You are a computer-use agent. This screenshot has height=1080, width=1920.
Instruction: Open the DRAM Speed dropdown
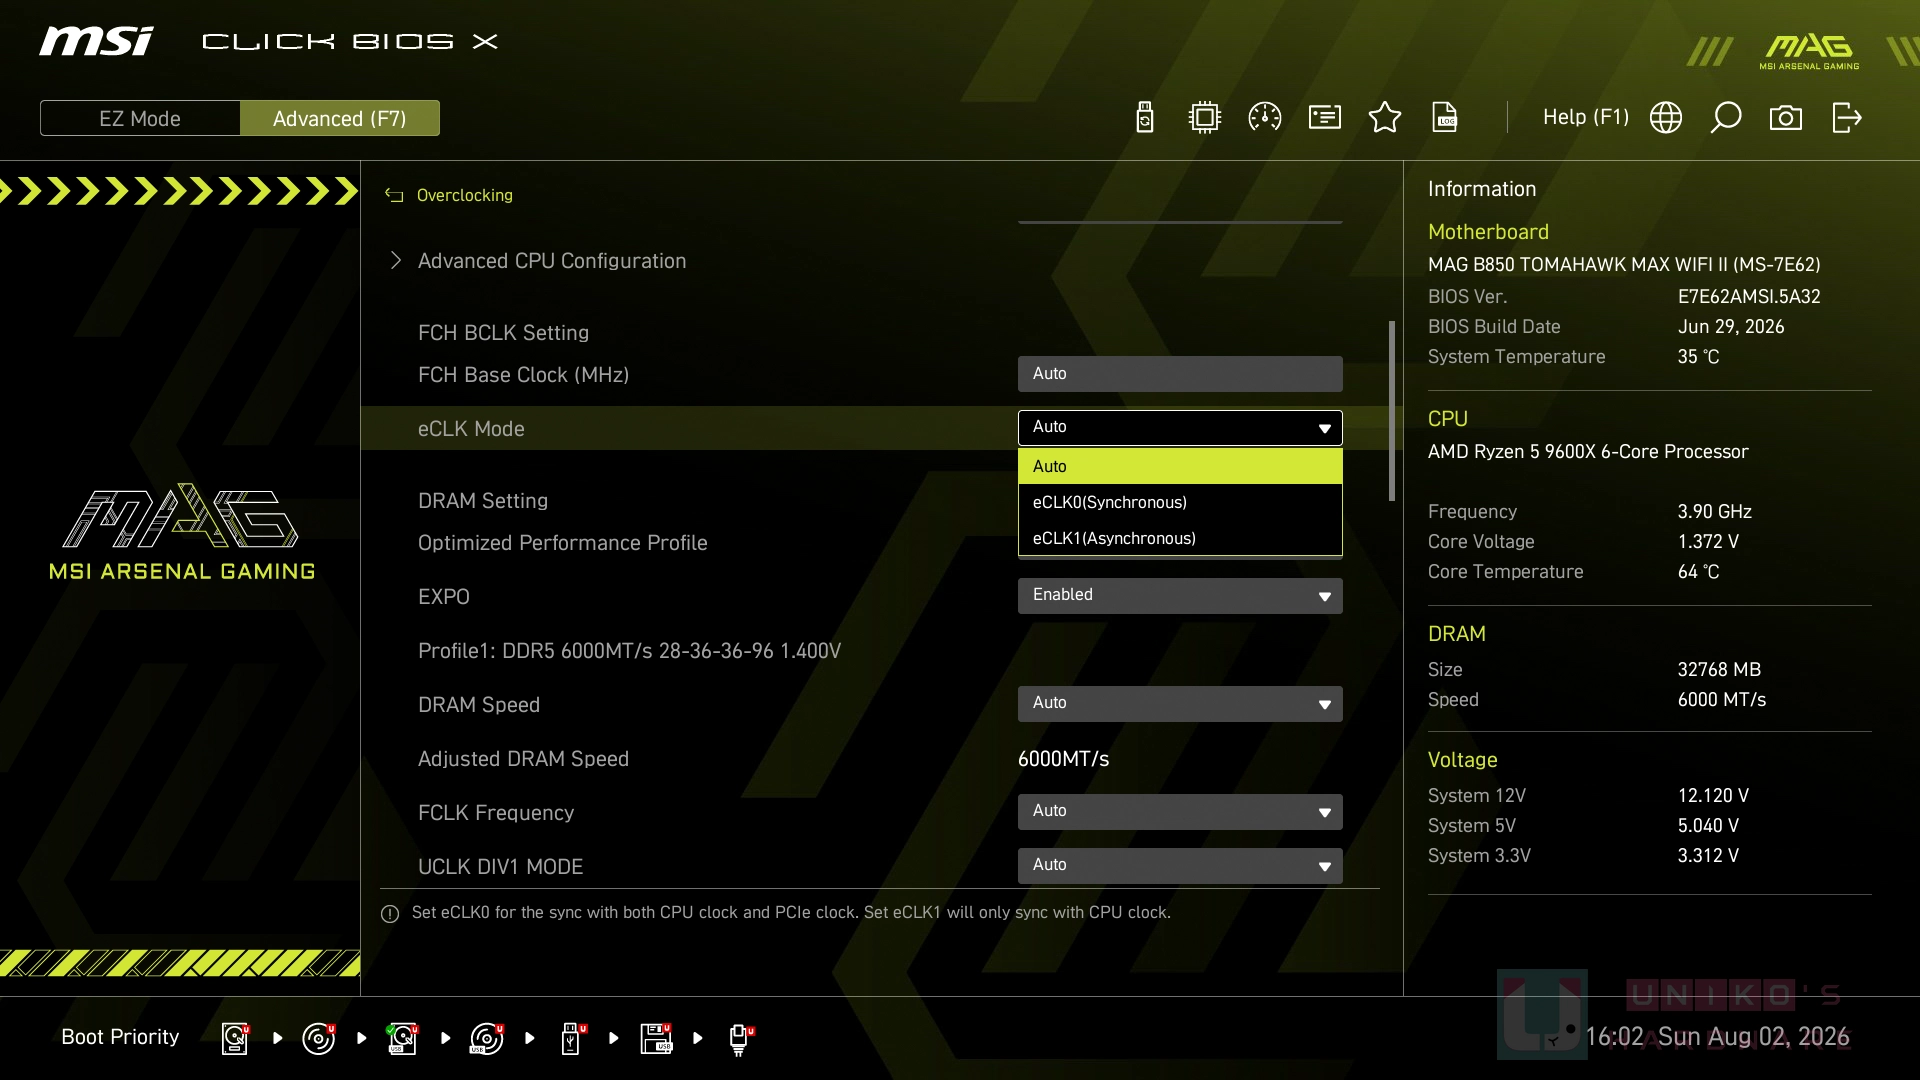(1180, 704)
